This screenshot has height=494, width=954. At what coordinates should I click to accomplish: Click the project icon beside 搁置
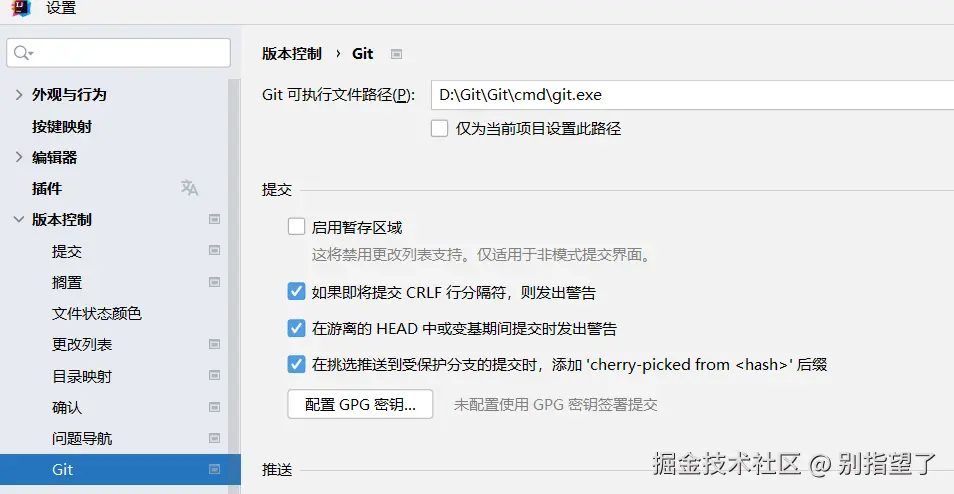214,282
